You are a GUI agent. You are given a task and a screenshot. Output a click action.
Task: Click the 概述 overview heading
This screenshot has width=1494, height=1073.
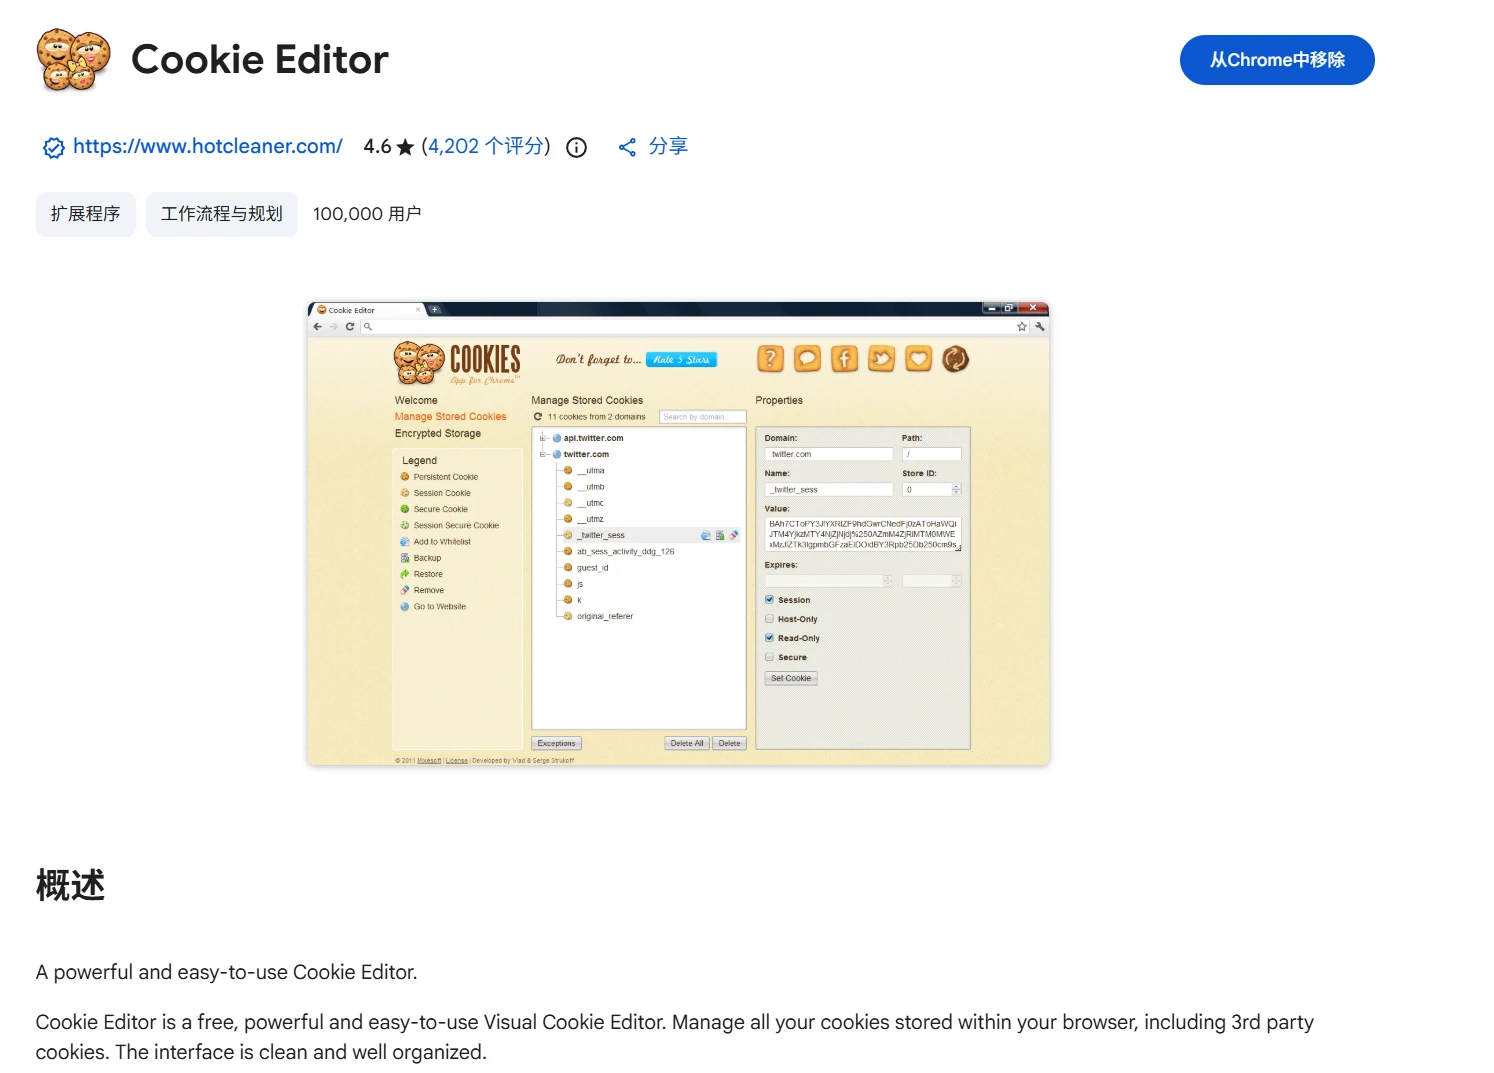[70, 885]
